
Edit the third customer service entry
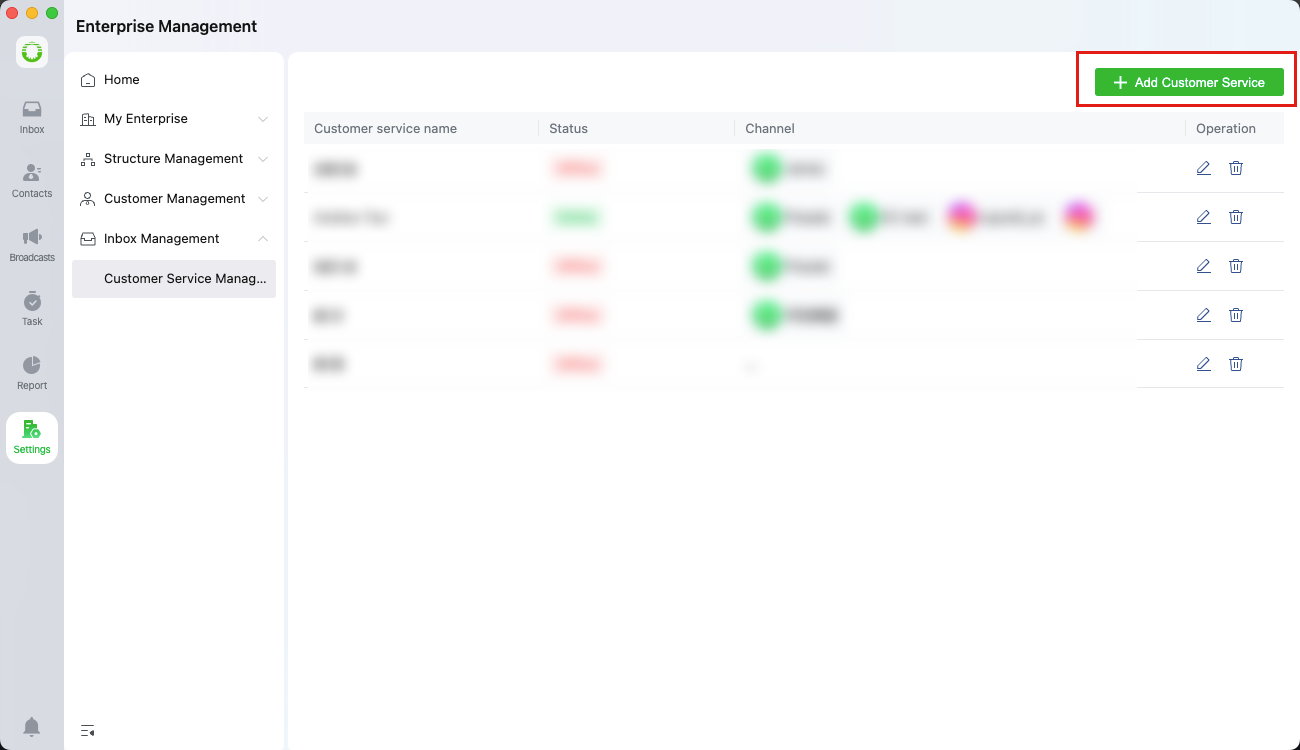click(1203, 266)
